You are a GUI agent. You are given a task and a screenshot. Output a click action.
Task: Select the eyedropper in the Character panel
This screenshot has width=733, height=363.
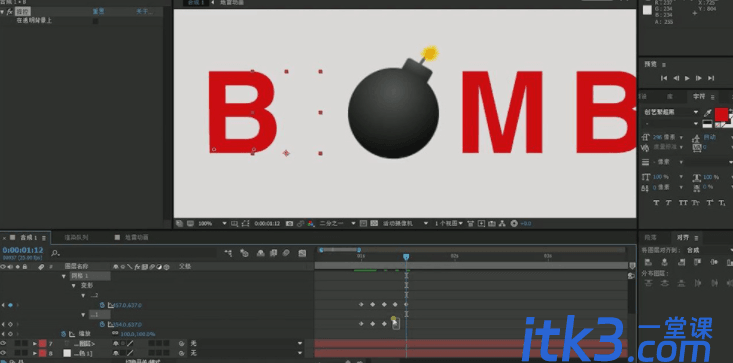coord(708,113)
